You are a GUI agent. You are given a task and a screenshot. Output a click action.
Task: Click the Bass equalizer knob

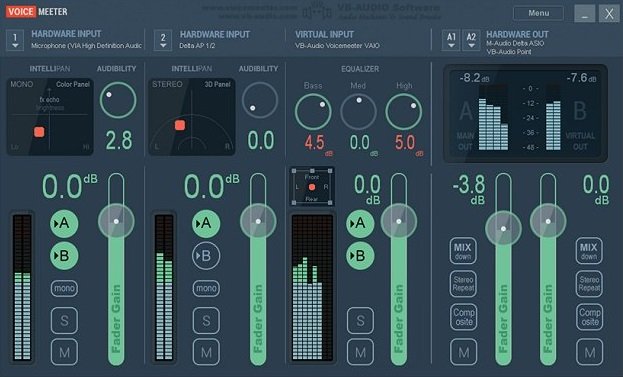(x=313, y=112)
